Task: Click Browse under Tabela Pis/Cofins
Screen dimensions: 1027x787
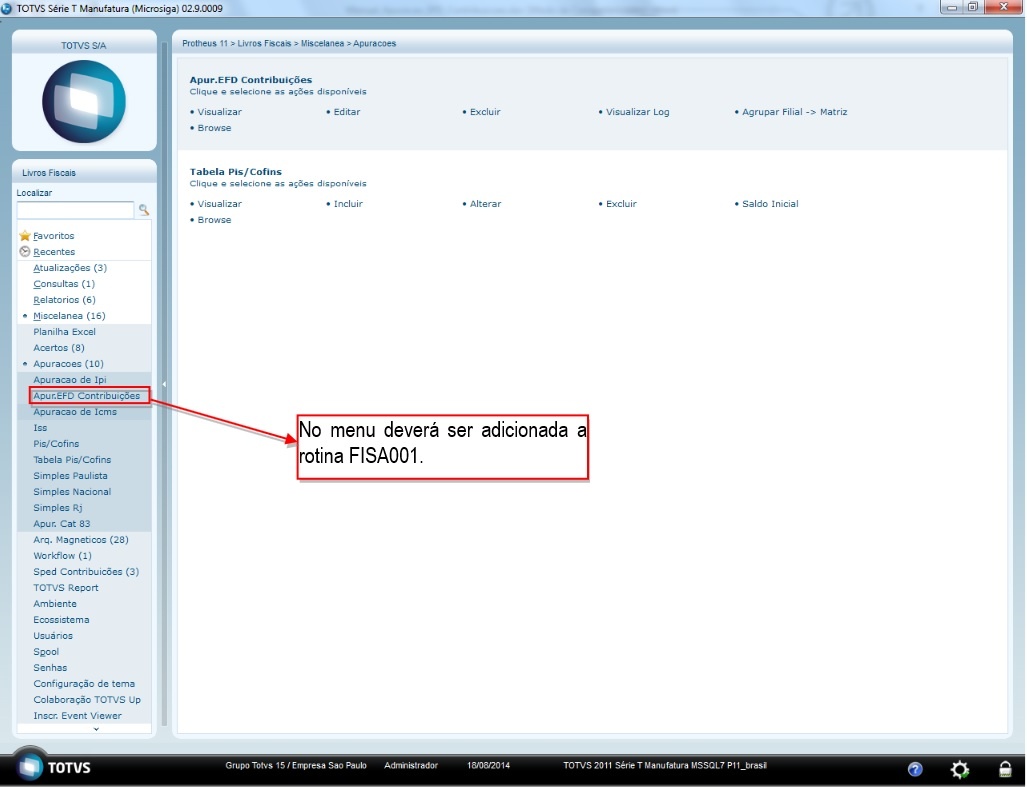Action: click(214, 220)
